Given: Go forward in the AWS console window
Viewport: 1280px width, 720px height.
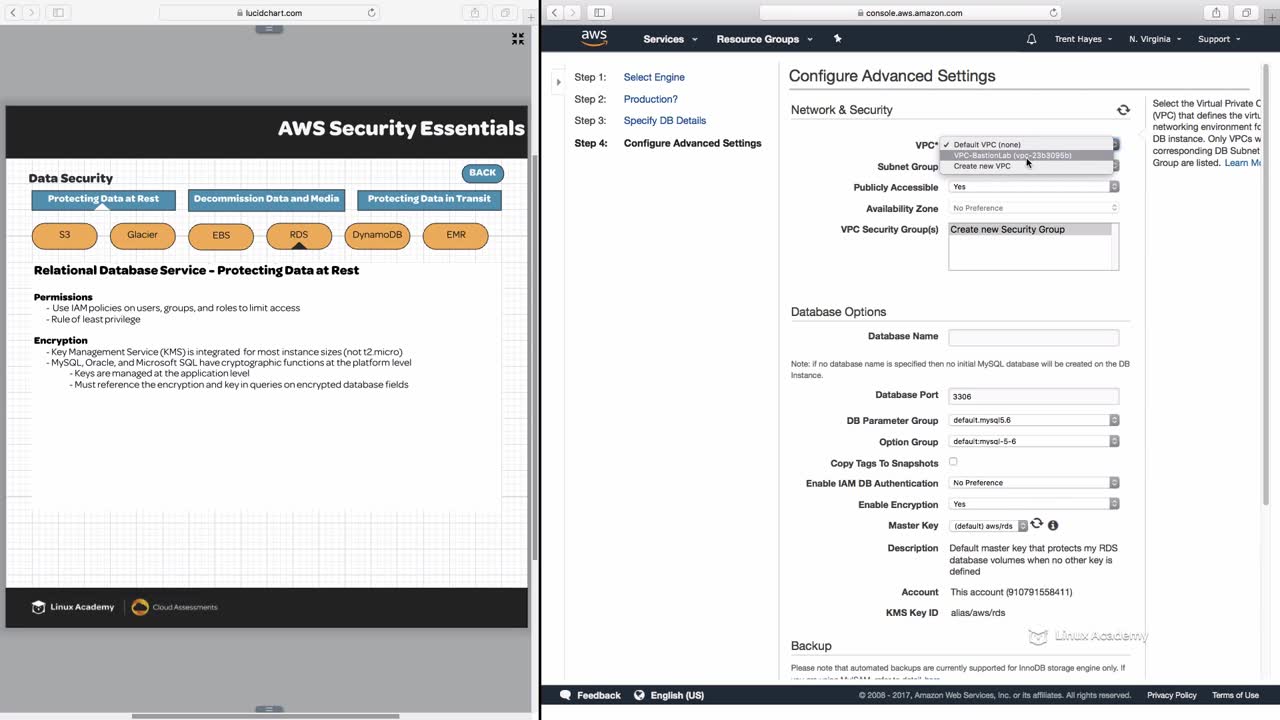Looking at the screenshot, I should [573, 13].
